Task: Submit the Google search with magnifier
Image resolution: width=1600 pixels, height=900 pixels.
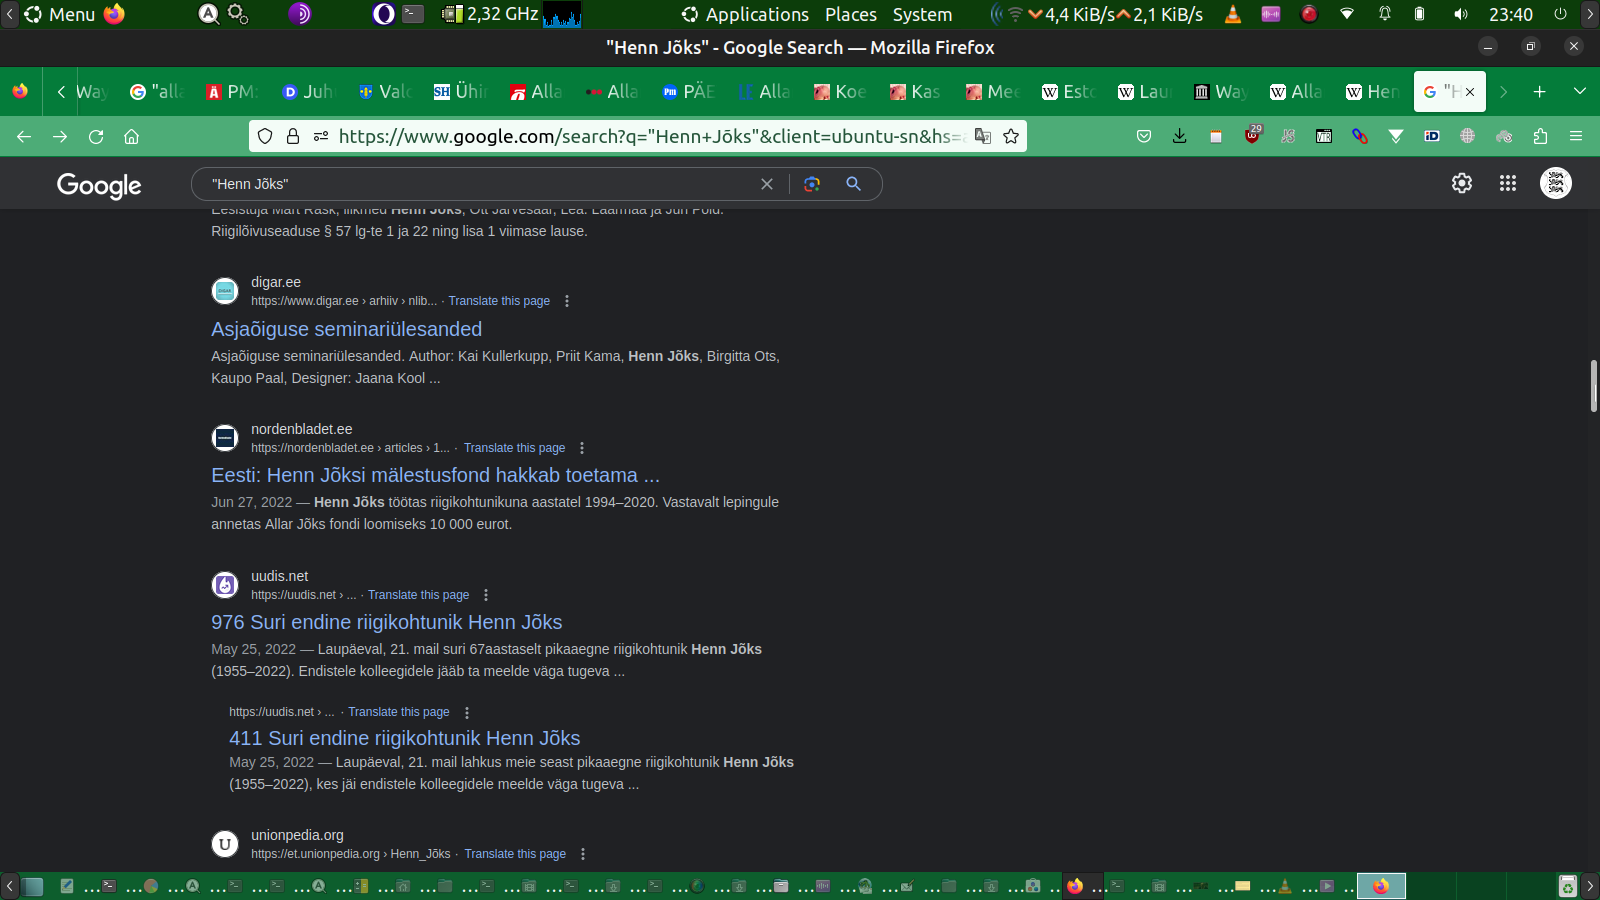Action: (x=853, y=184)
